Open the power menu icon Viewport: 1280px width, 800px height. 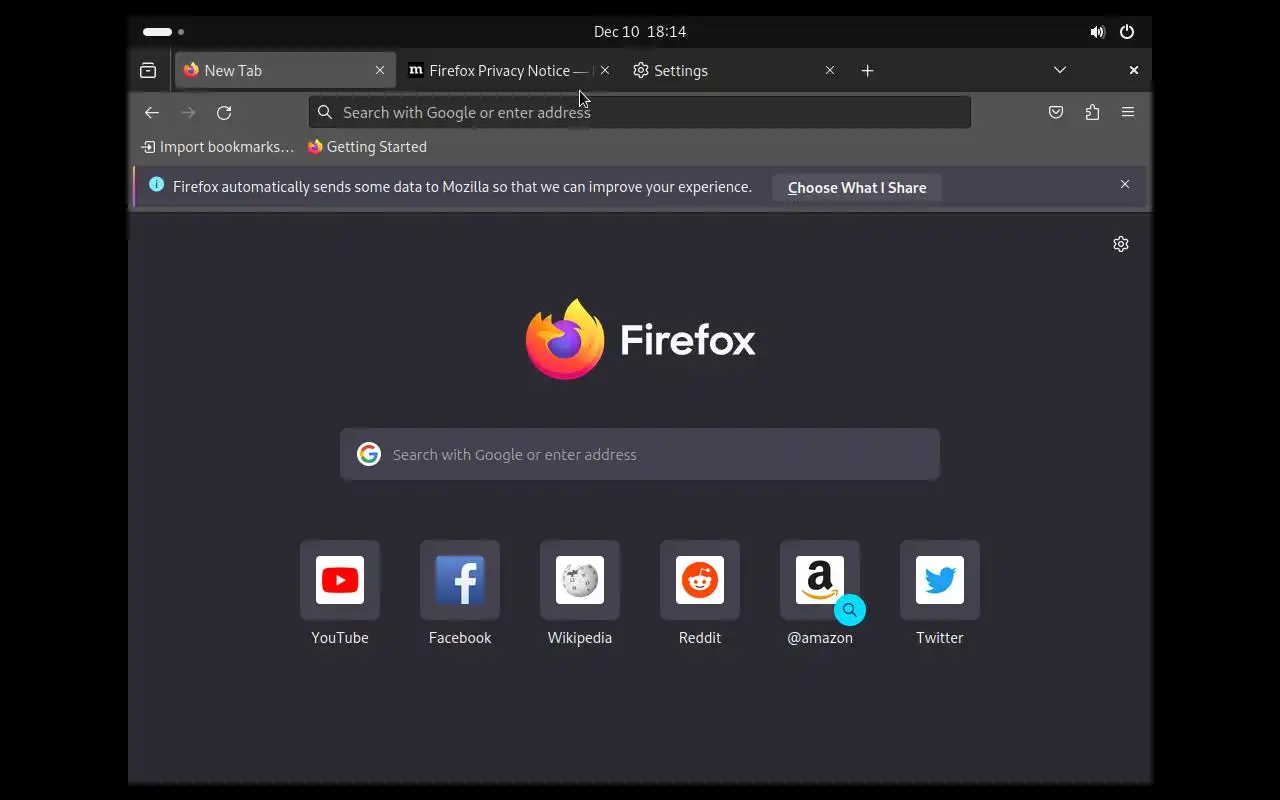tap(1127, 32)
